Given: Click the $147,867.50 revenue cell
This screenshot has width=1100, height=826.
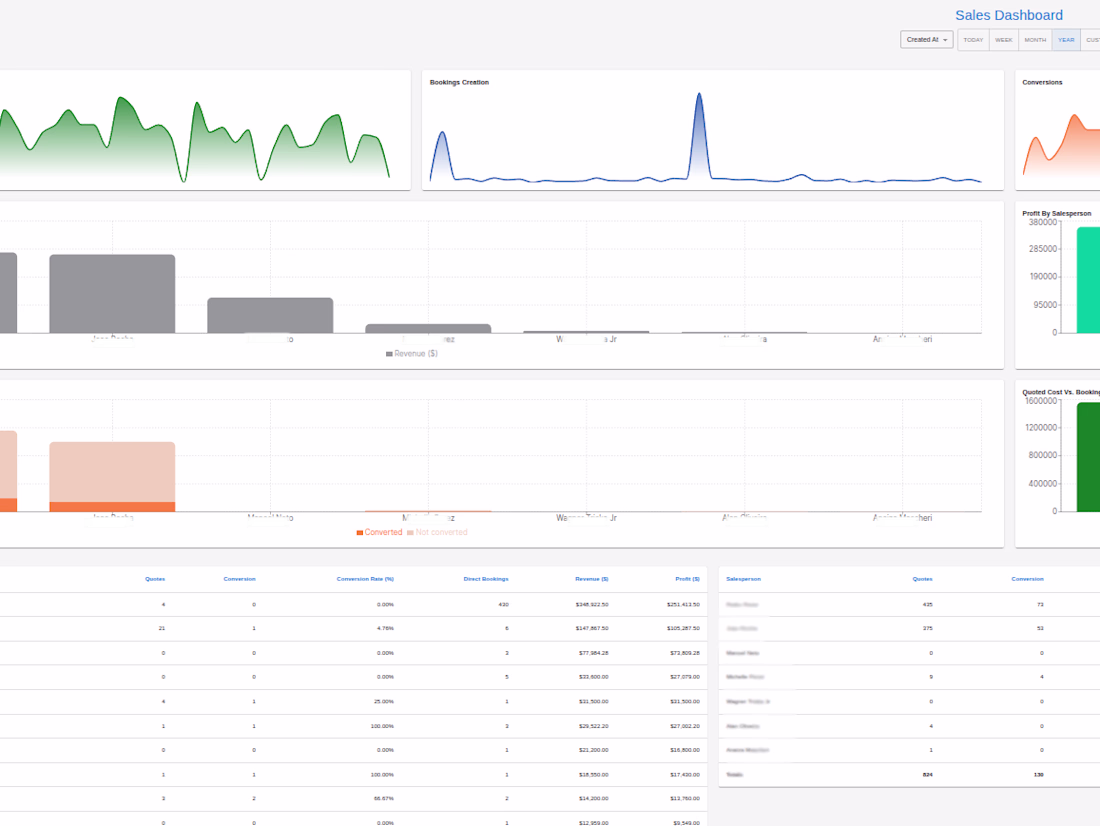Looking at the screenshot, I should [592, 628].
